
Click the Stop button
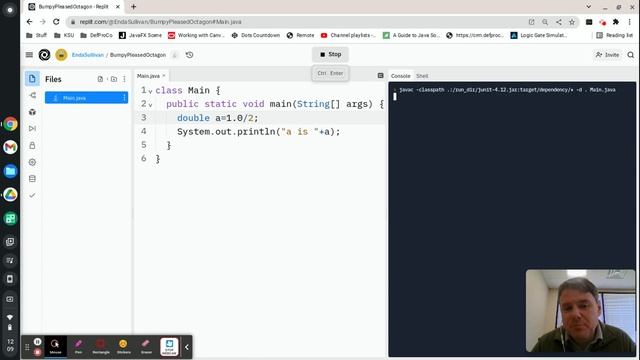[x=330, y=54]
